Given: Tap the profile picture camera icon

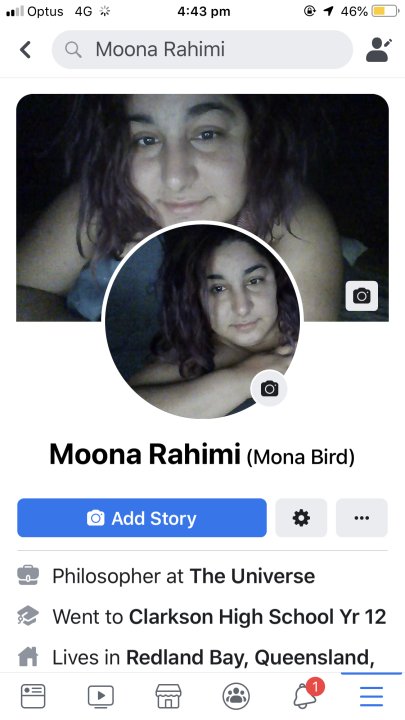Looking at the screenshot, I should (269, 388).
